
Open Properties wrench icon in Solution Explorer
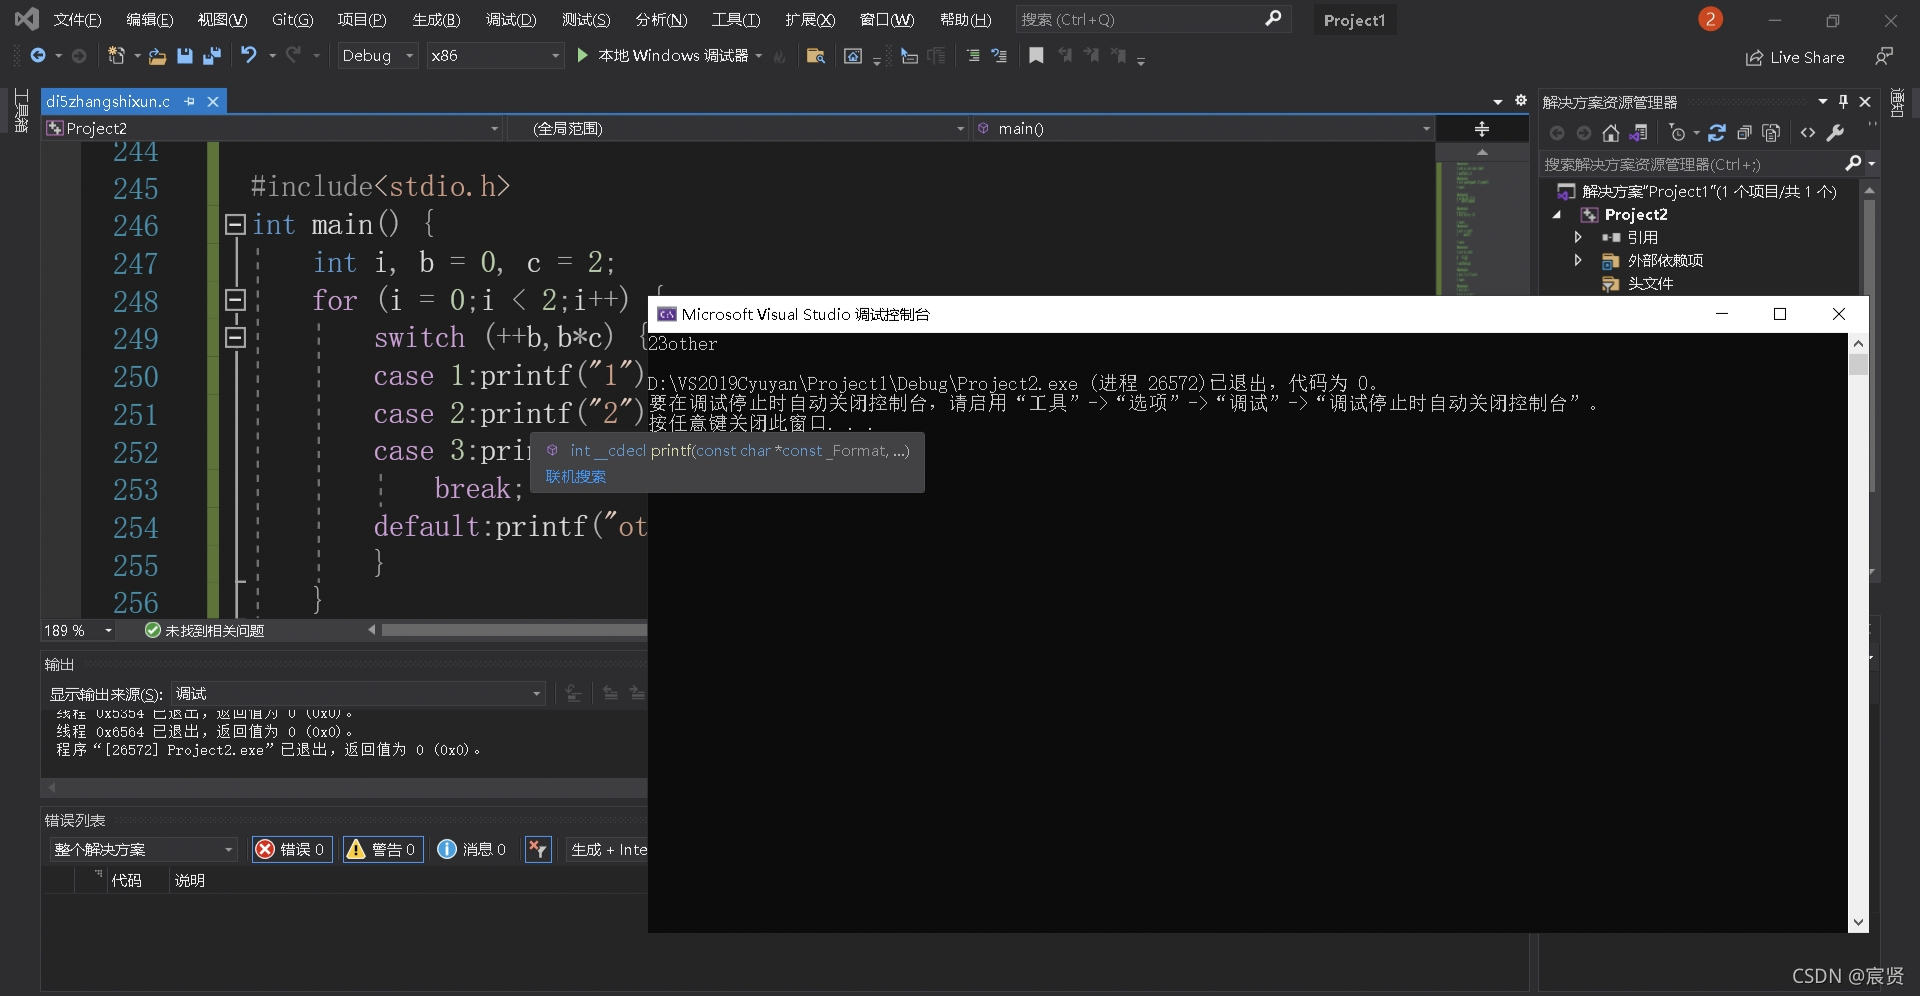tap(1835, 133)
